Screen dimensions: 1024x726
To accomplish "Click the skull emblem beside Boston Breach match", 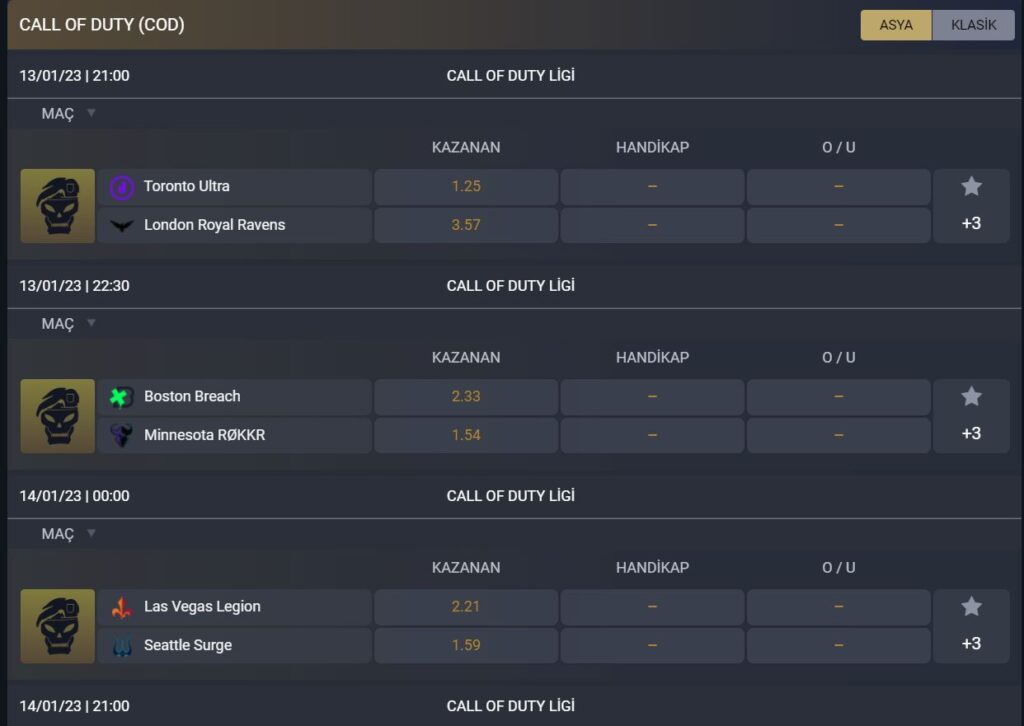I will click(x=57, y=416).
